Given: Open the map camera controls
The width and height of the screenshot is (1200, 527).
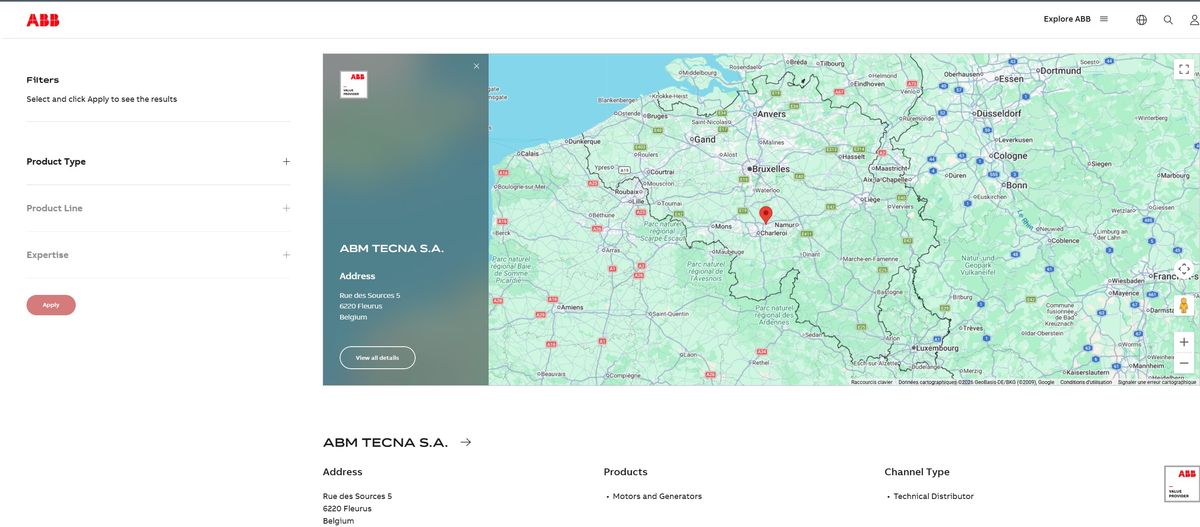Looking at the screenshot, I should [x=1184, y=269].
